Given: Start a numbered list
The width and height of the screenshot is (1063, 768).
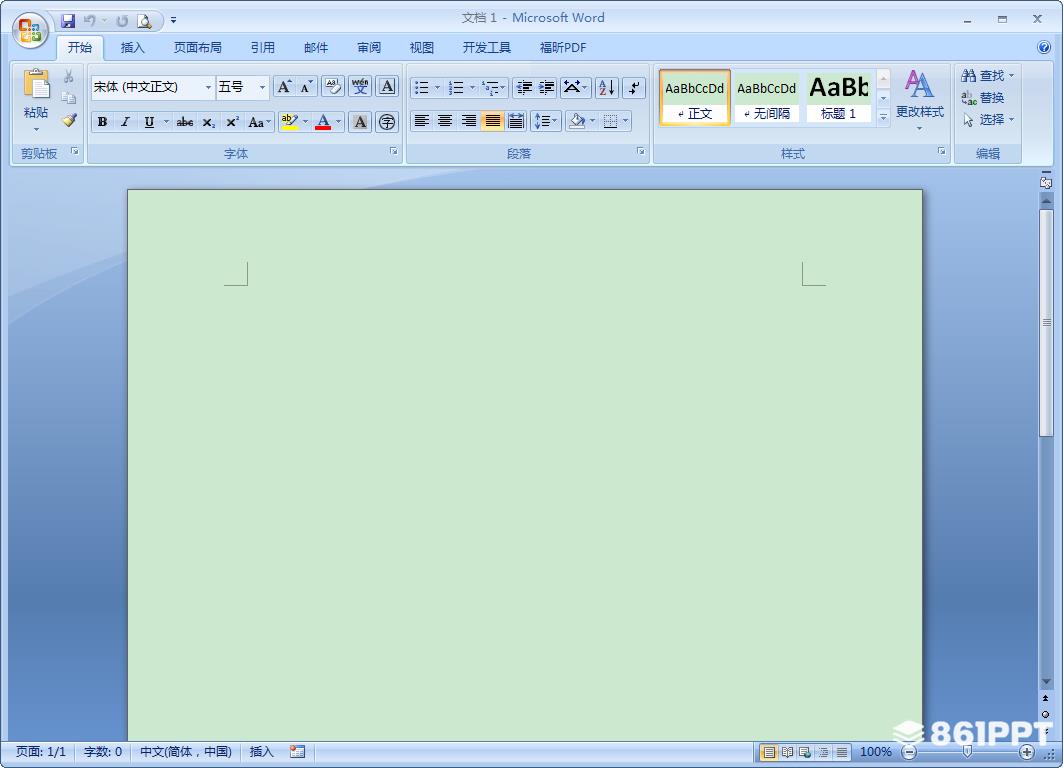Looking at the screenshot, I should (x=457, y=87).
